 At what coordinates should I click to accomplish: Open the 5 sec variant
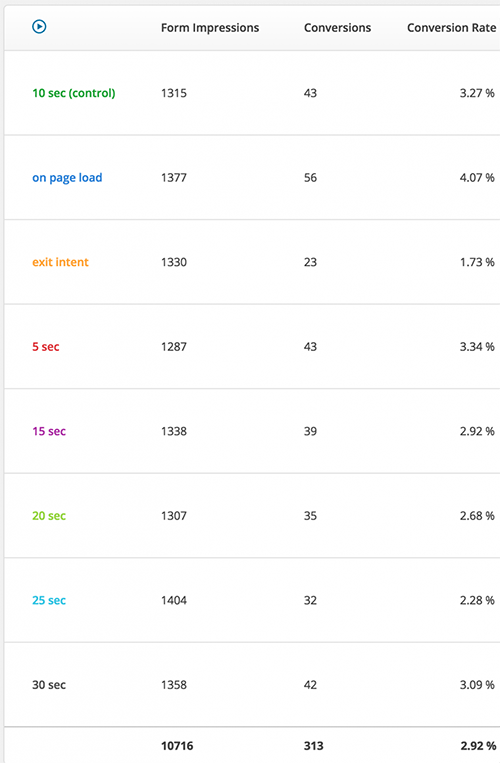click(46, 346)
